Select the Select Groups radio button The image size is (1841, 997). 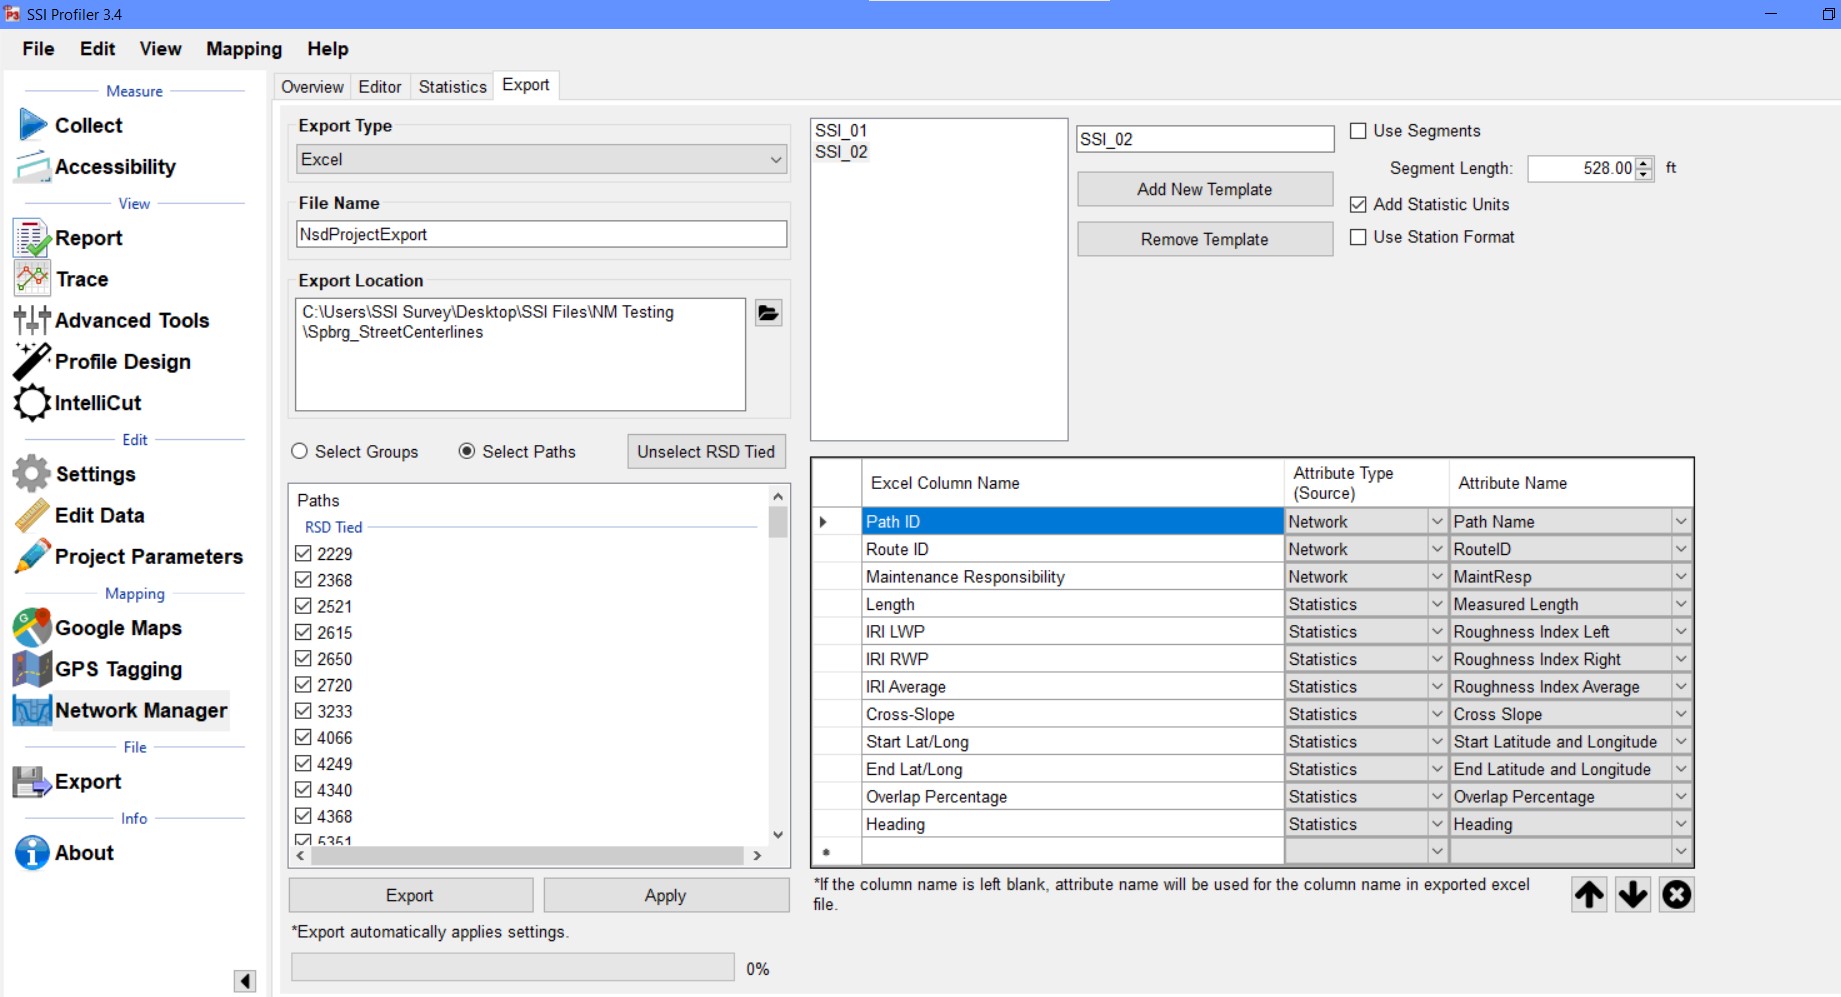click(x=299, y=452)
